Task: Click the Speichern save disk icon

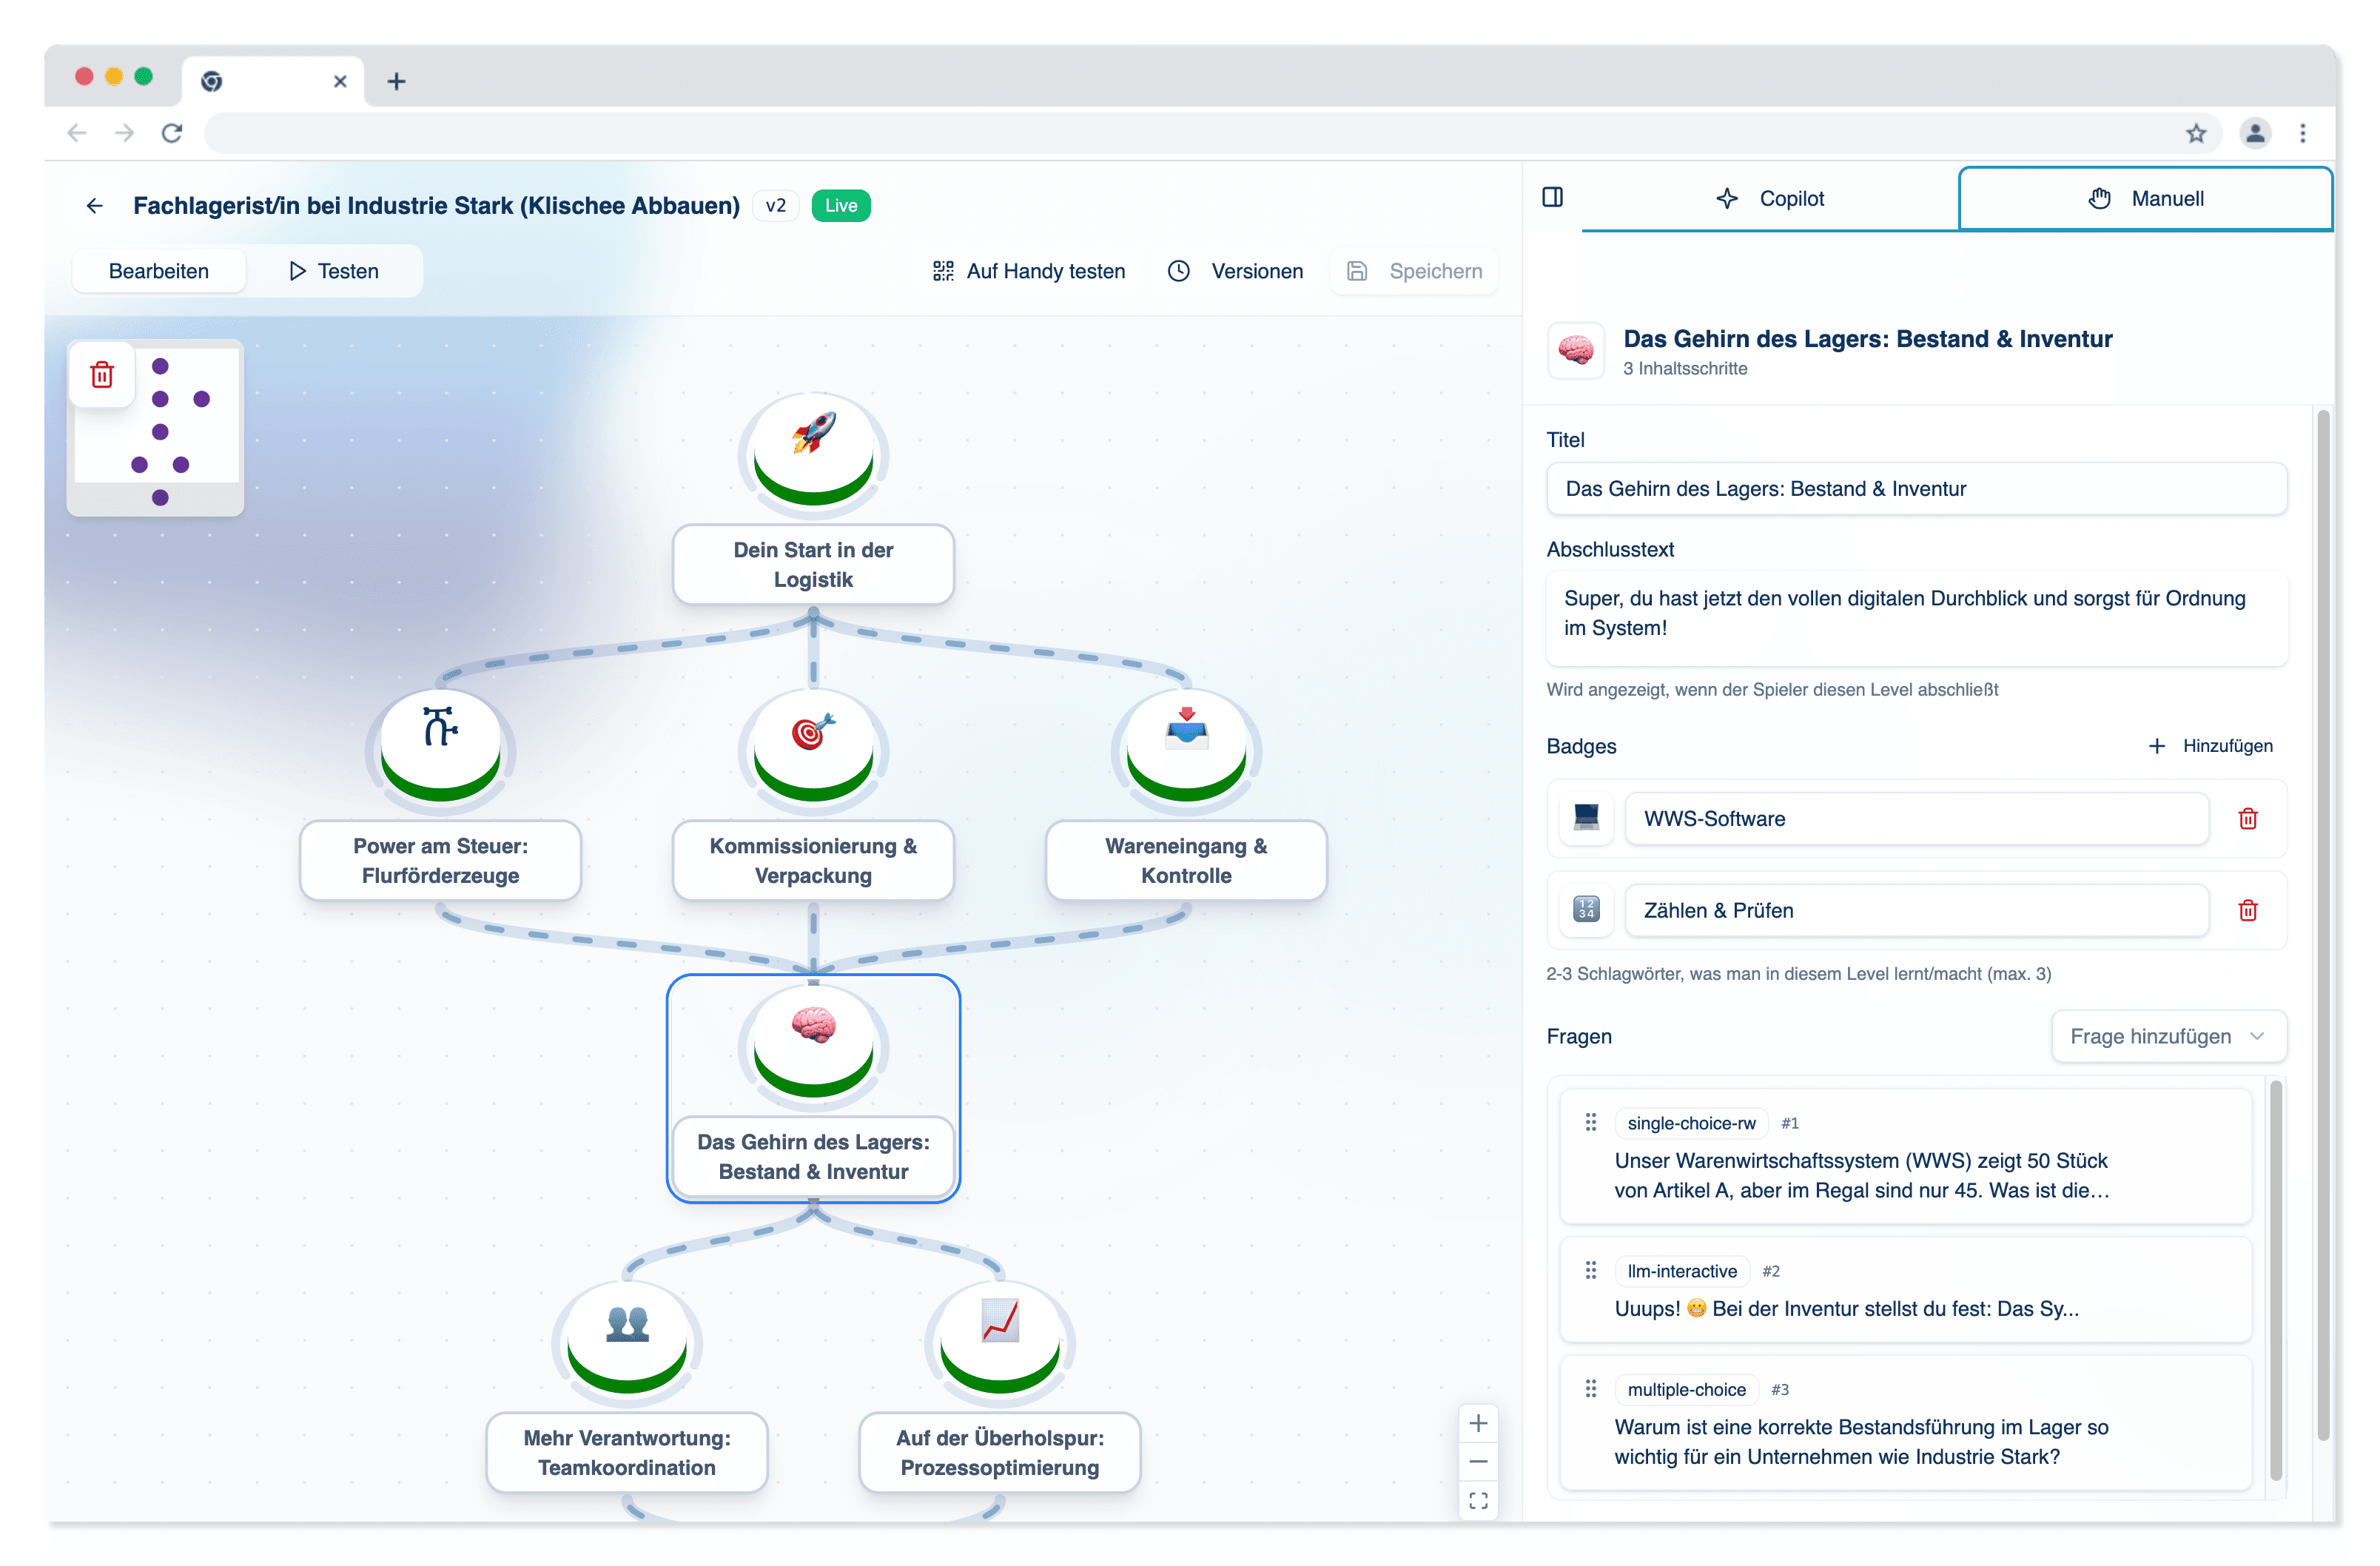Action: [1357, 271]
